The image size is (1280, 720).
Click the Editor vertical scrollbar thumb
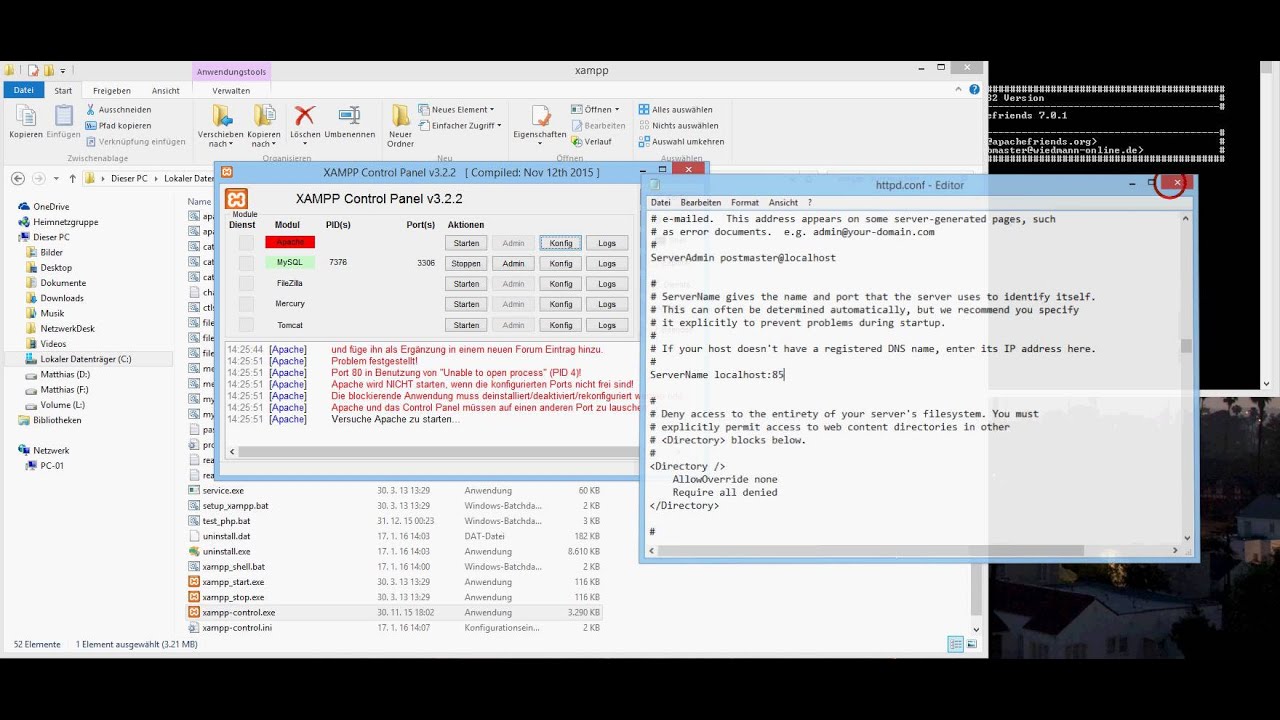(x=1187, y=346)
